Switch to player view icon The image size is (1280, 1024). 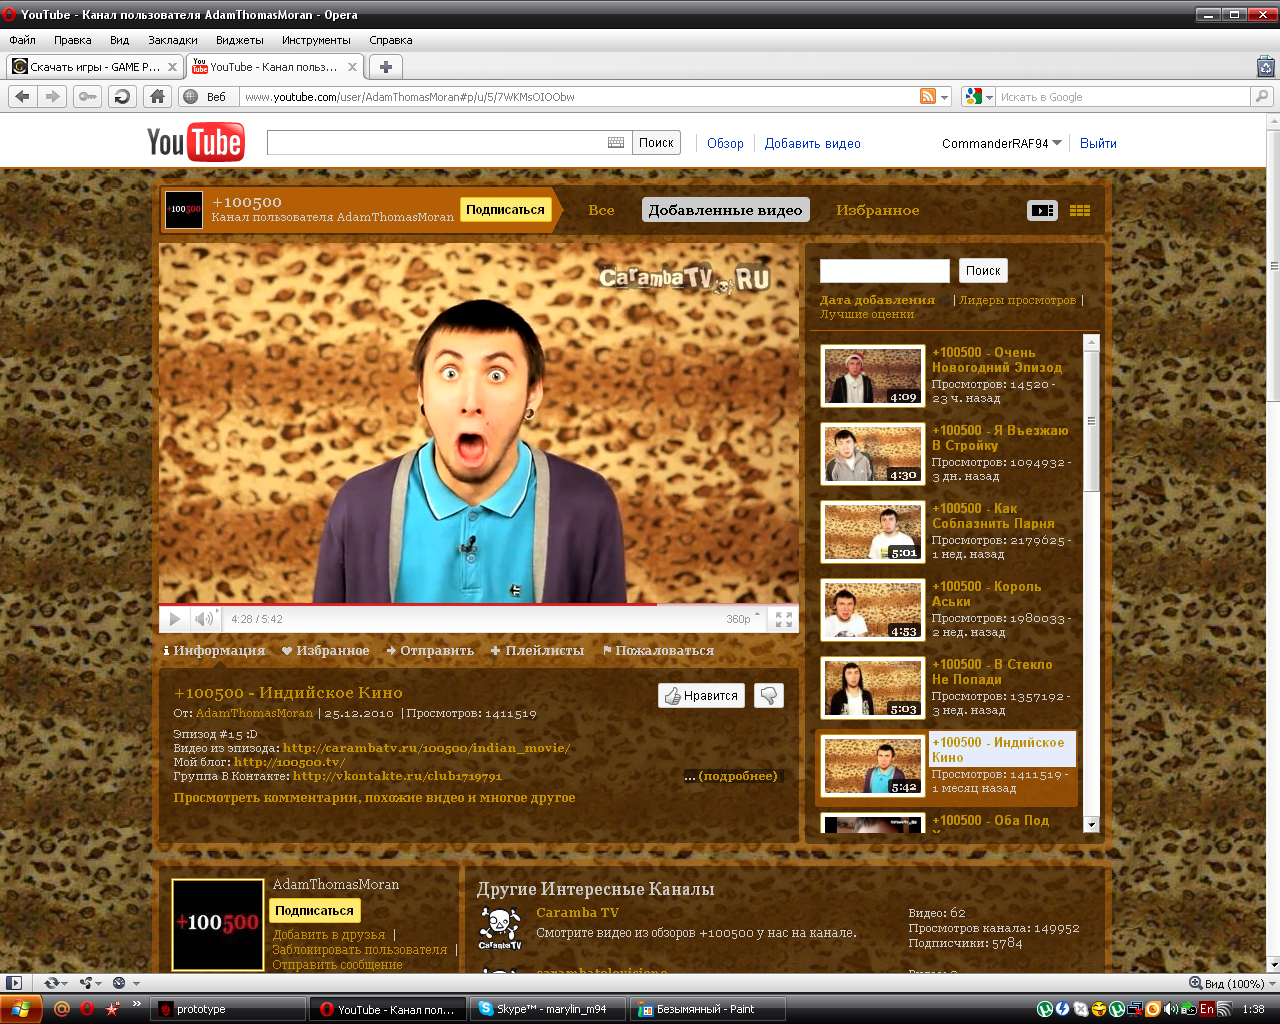point(1042,210)
